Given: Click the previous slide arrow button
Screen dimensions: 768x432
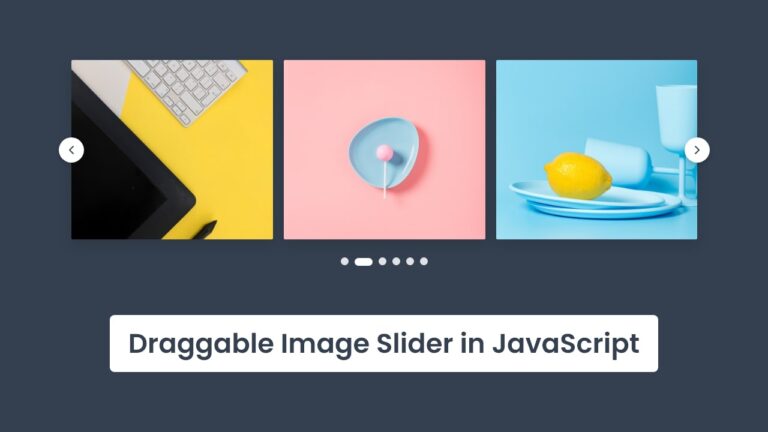Looking at the screenshot, I should pyautogui.click(x=72, y=150).
